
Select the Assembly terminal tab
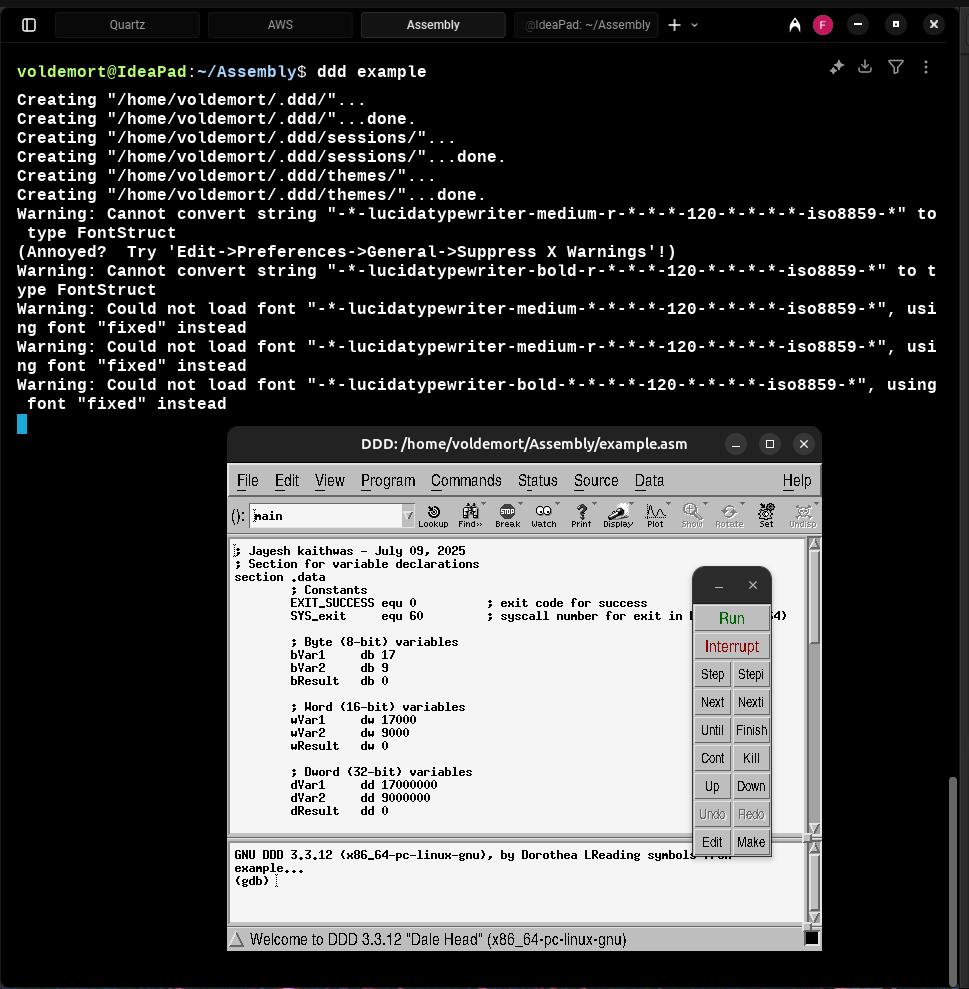pos(433,25)
